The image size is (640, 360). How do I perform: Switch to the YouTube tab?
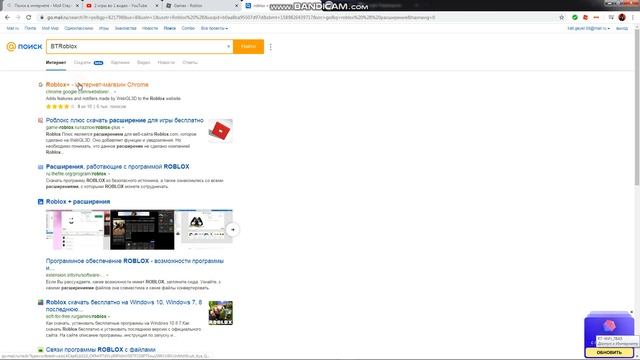tap(121, 6)
